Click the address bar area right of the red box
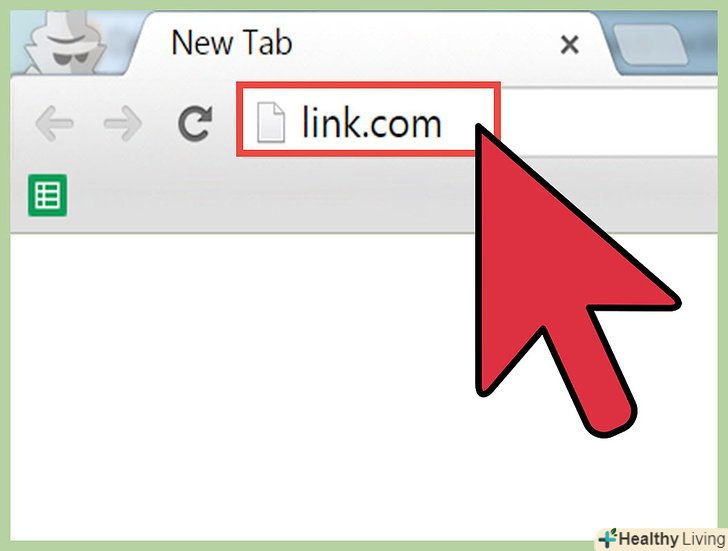Image resolution: width=728 pixels, height=551 pixels. click(x=608, y=122)
